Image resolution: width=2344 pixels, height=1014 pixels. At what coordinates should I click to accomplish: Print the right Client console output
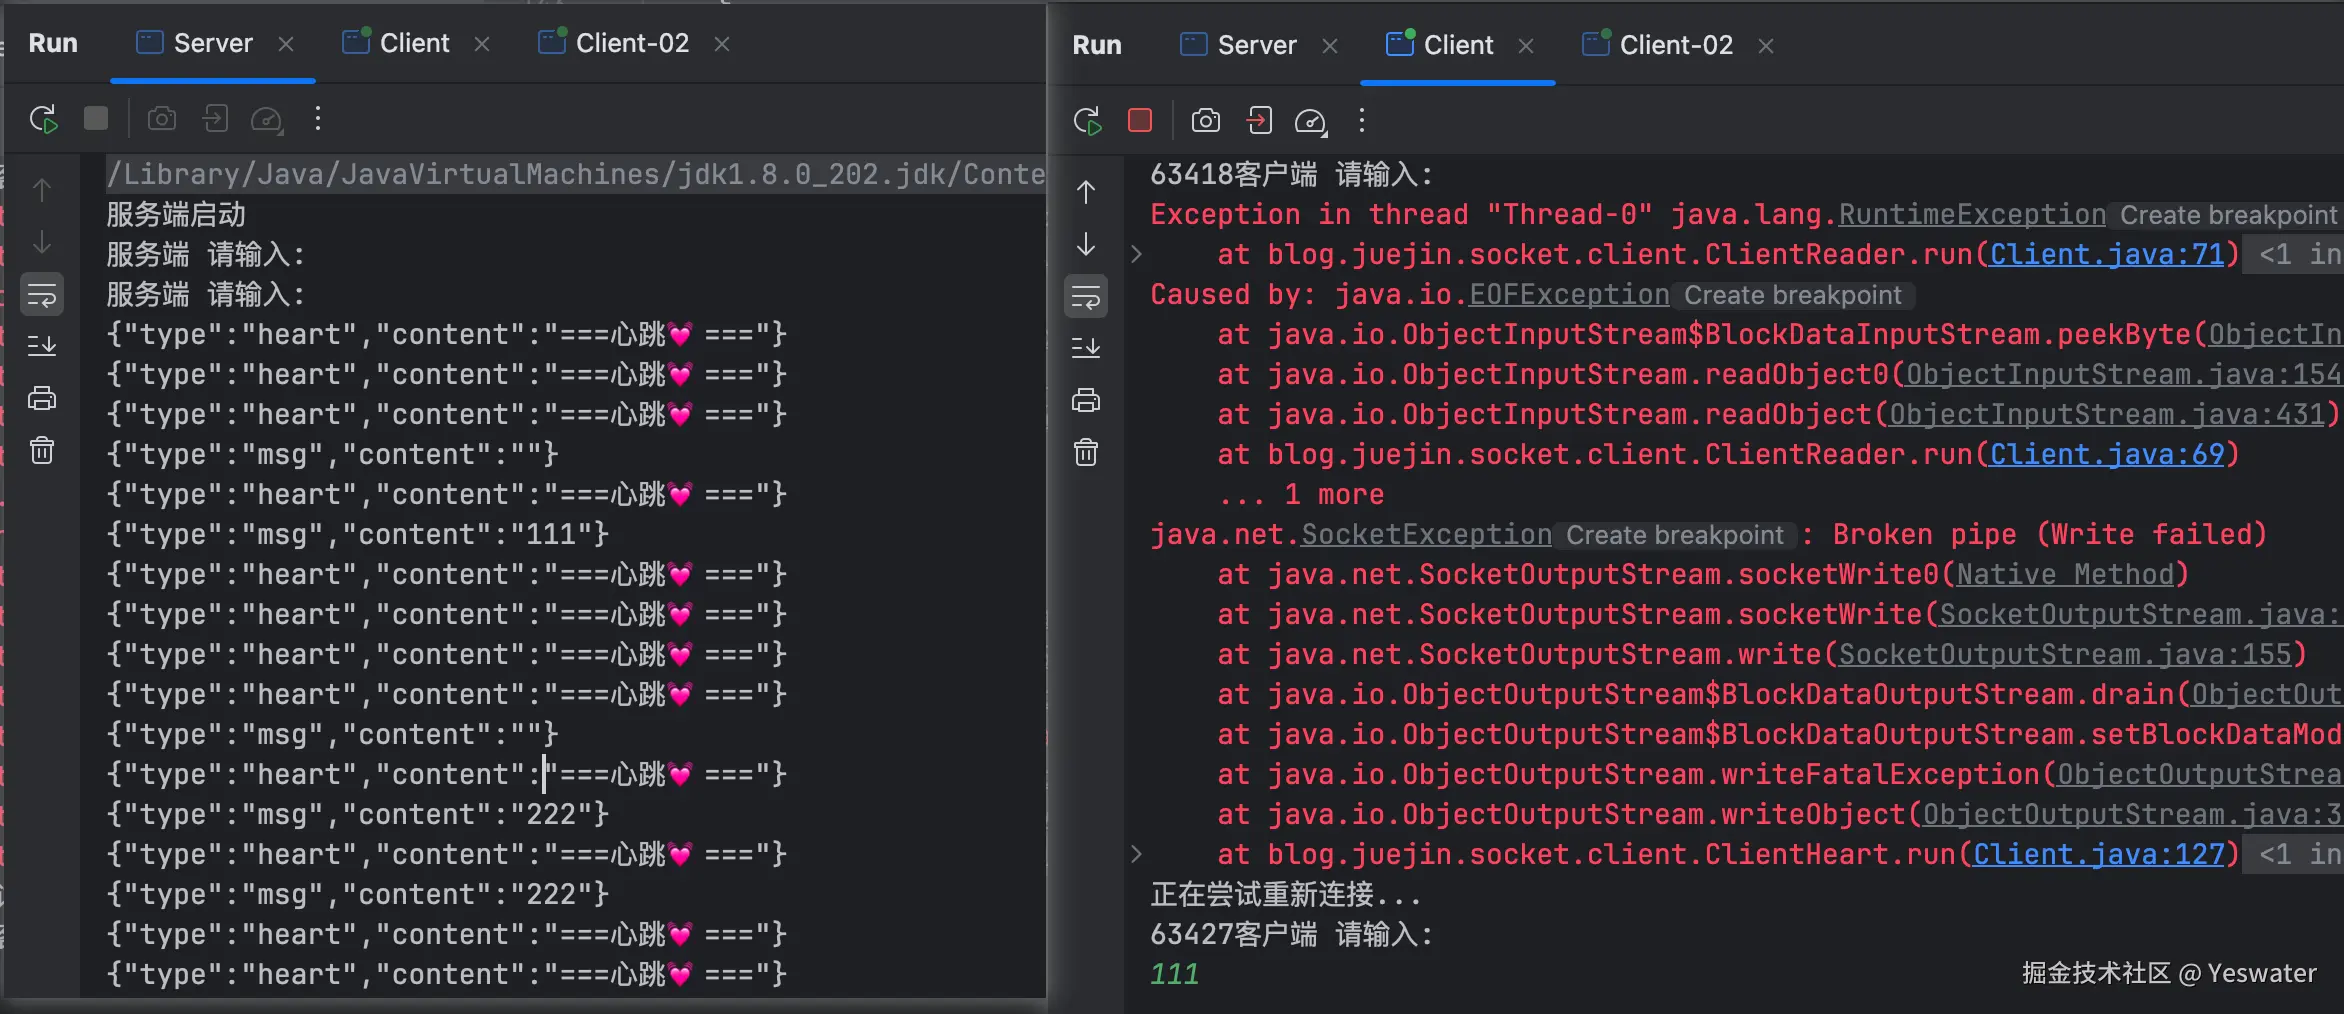[x=1086, y=400]
